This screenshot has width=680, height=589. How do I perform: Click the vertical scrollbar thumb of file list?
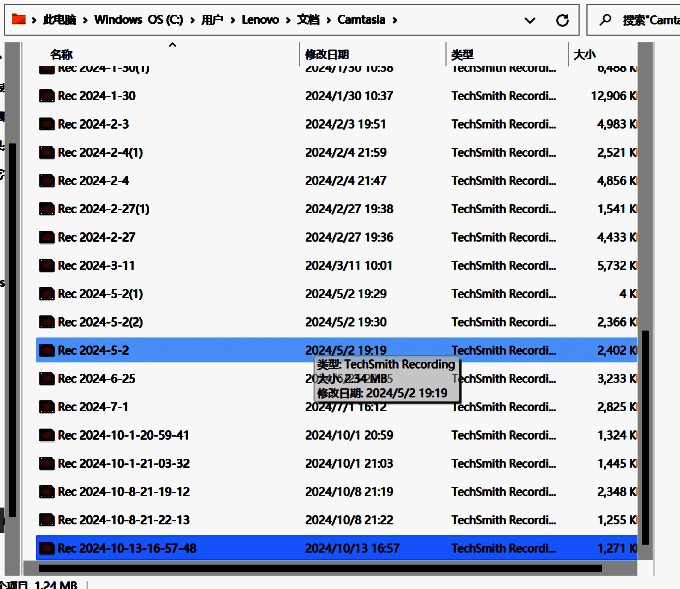point(645,440)
